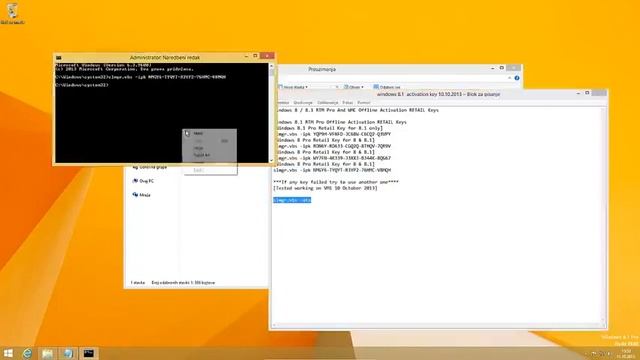Open the Recycle Bin desktop icon

point(12,12)
